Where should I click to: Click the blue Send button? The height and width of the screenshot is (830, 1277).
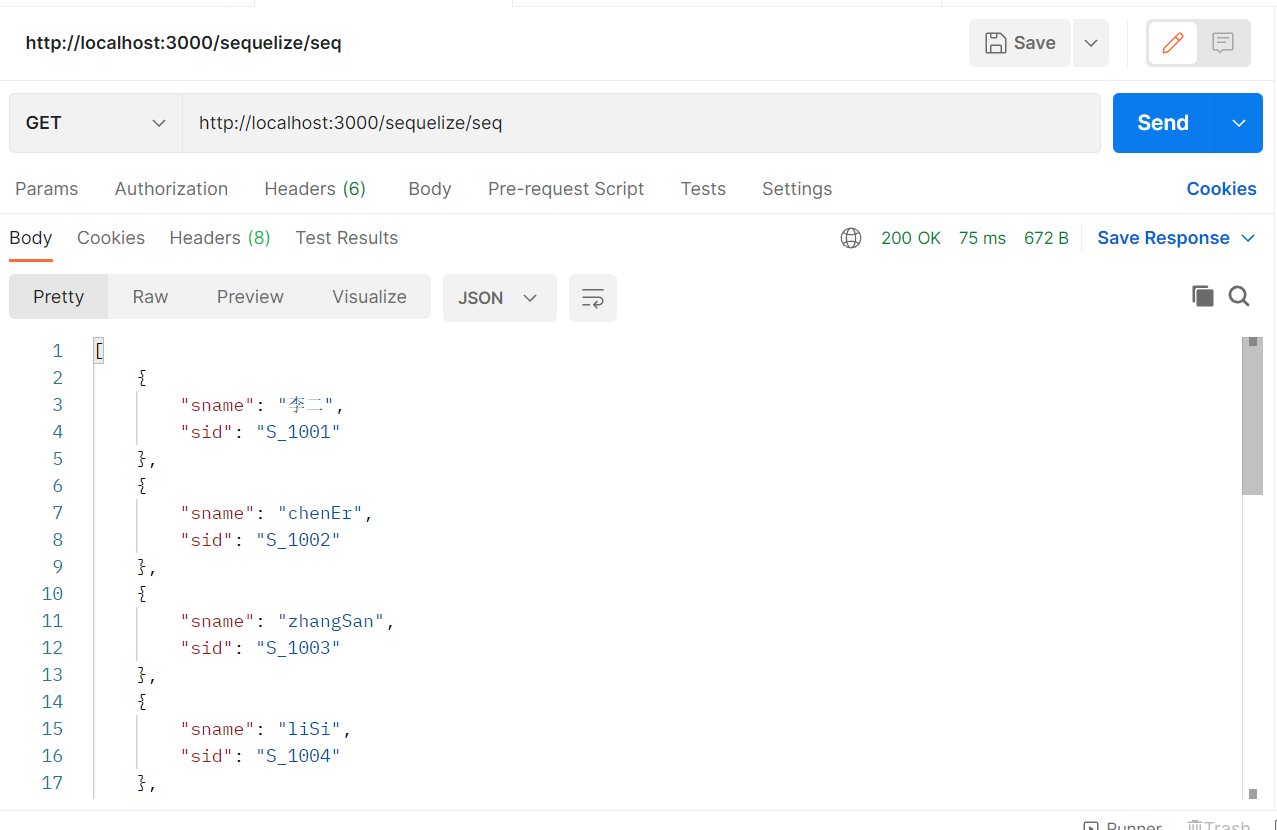pyautogui.click(x=1163, y=123)
